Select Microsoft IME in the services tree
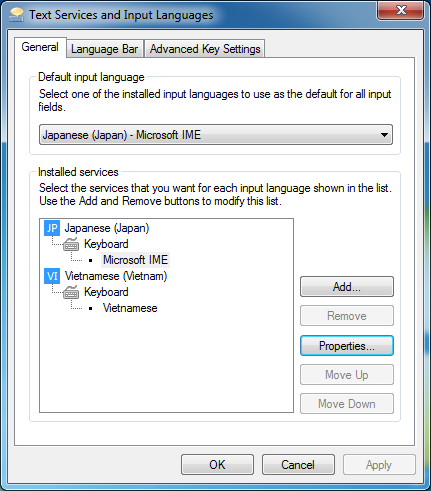Image resolution: width=431 pixels, height=491 pixels. point(135,260)
